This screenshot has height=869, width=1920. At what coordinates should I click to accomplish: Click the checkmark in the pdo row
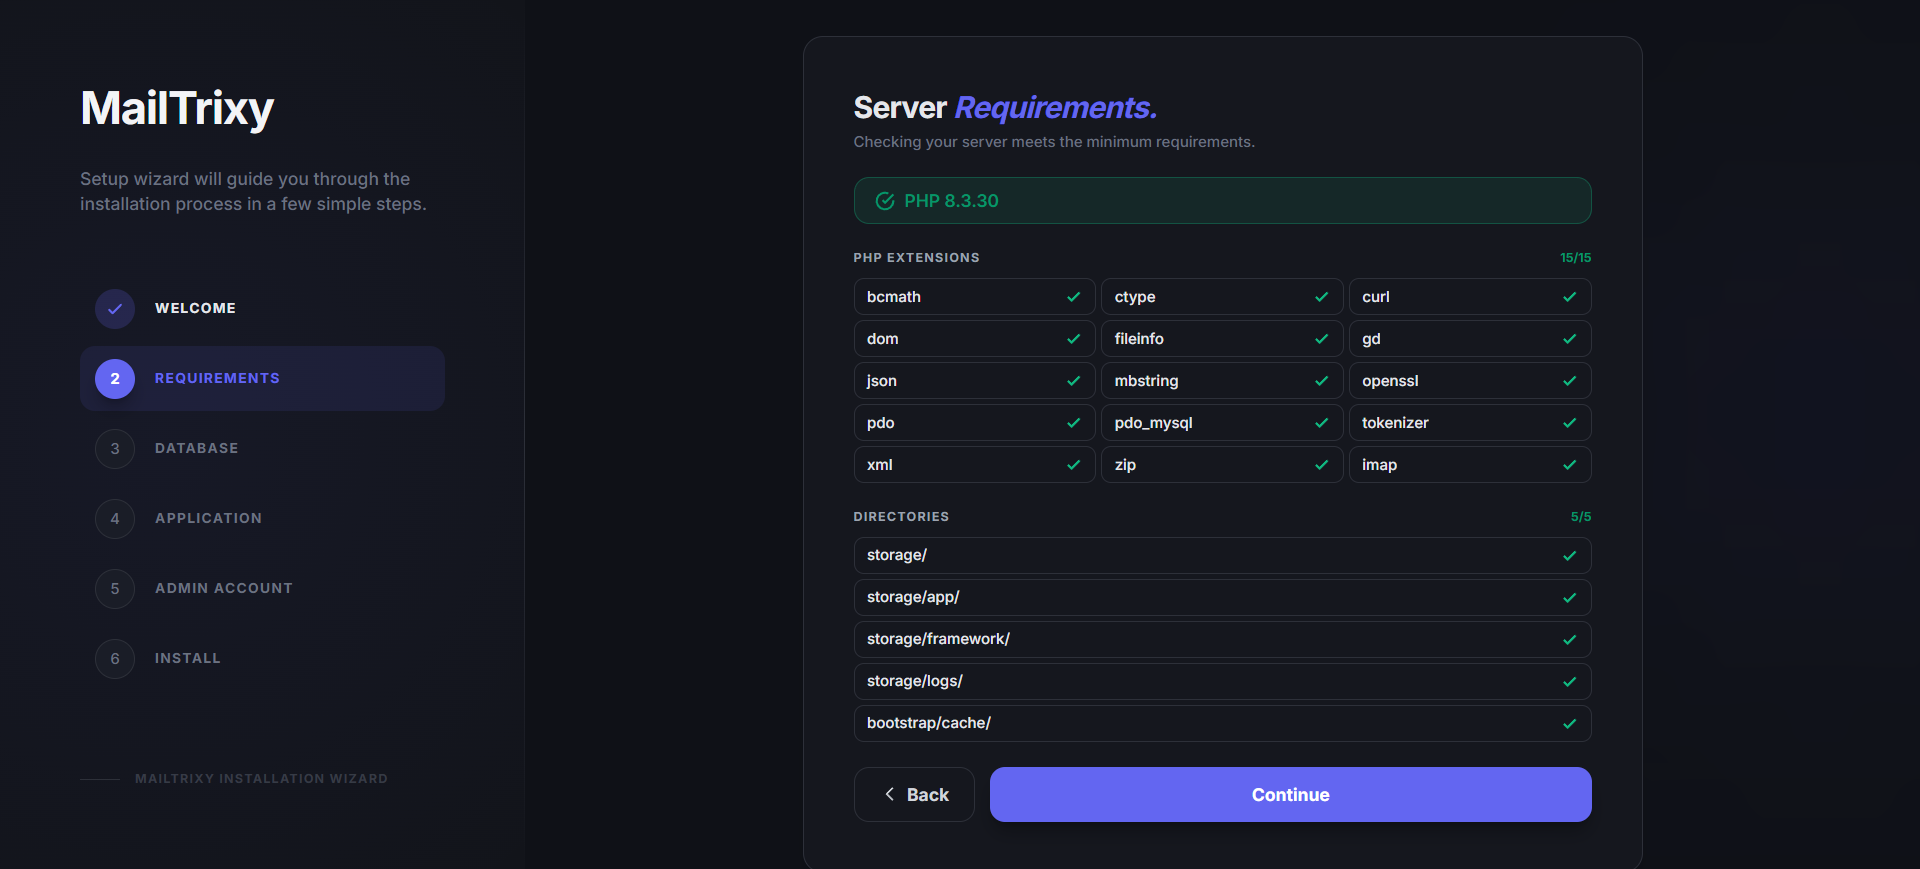coord(1074,423)
